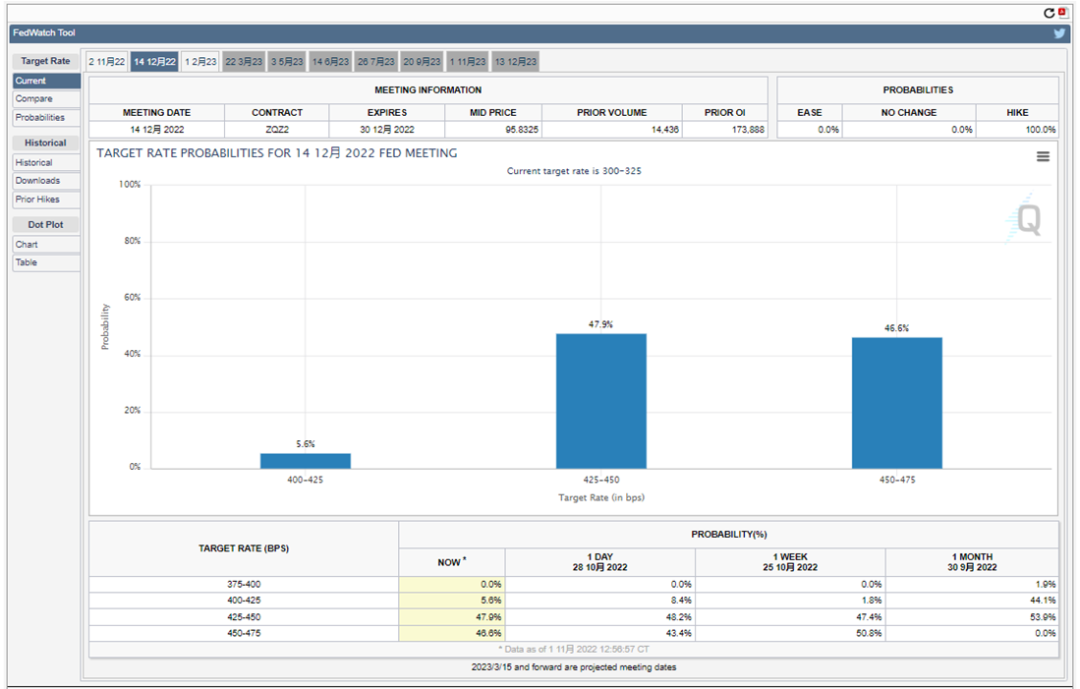
Task: Select the 13 12月23 meeting tab
Action: (x=516, y=62)
